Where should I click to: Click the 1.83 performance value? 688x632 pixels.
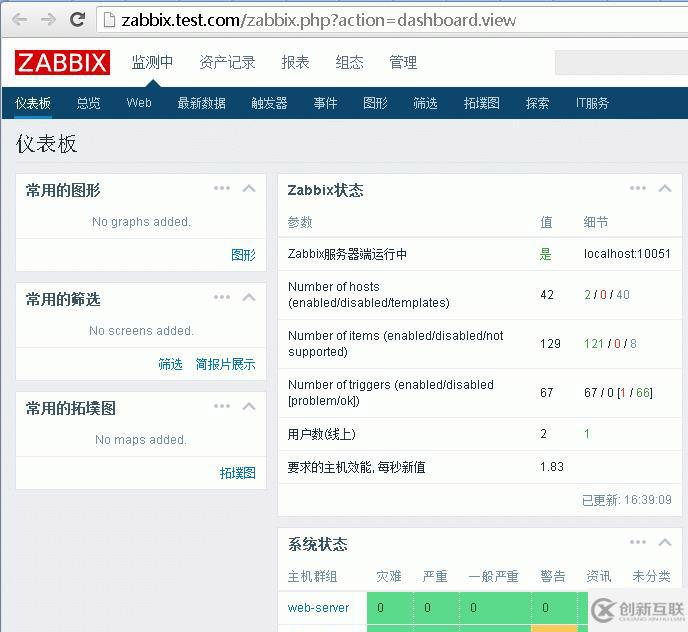tap(552, 467)
